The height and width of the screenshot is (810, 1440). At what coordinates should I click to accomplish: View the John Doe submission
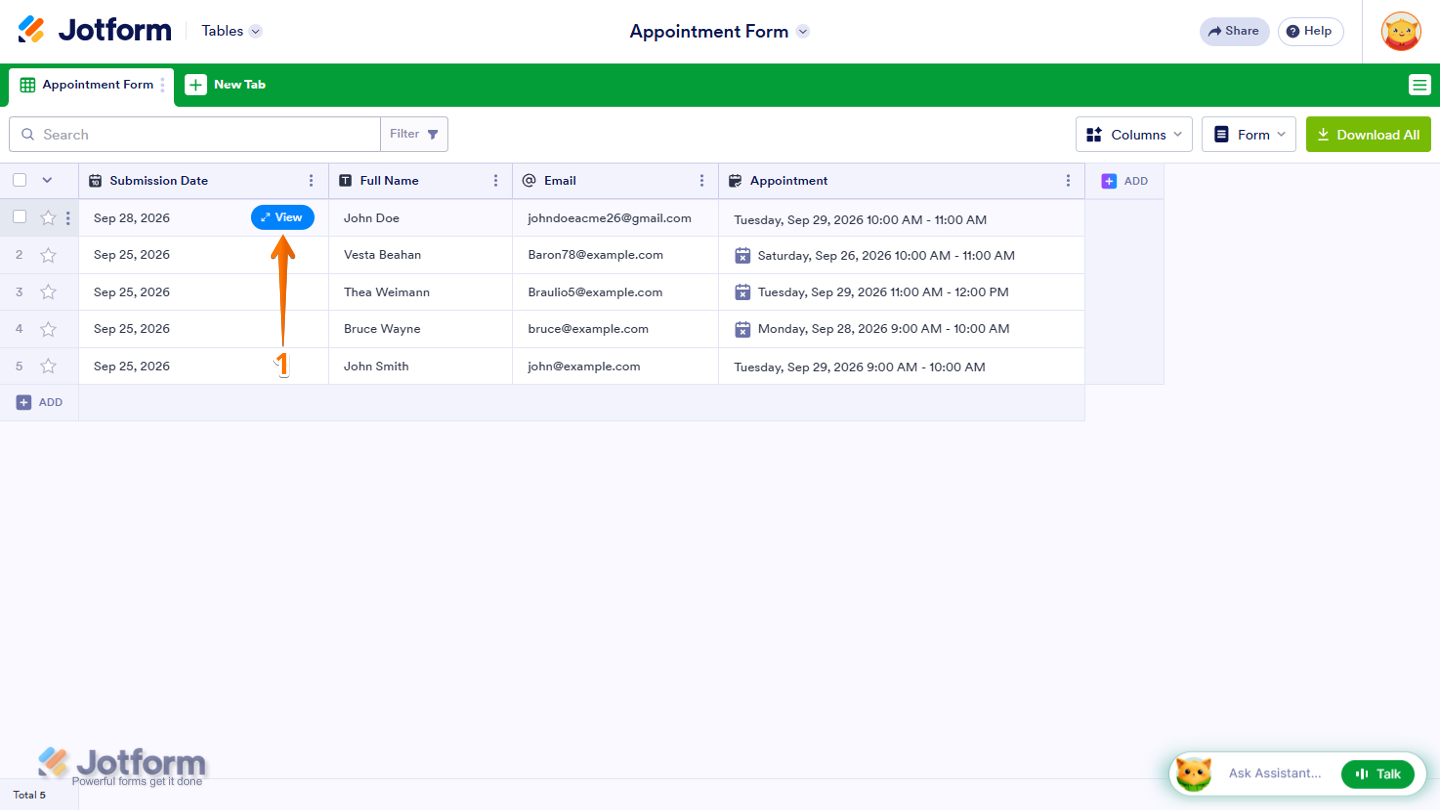(x=282, y=218)
